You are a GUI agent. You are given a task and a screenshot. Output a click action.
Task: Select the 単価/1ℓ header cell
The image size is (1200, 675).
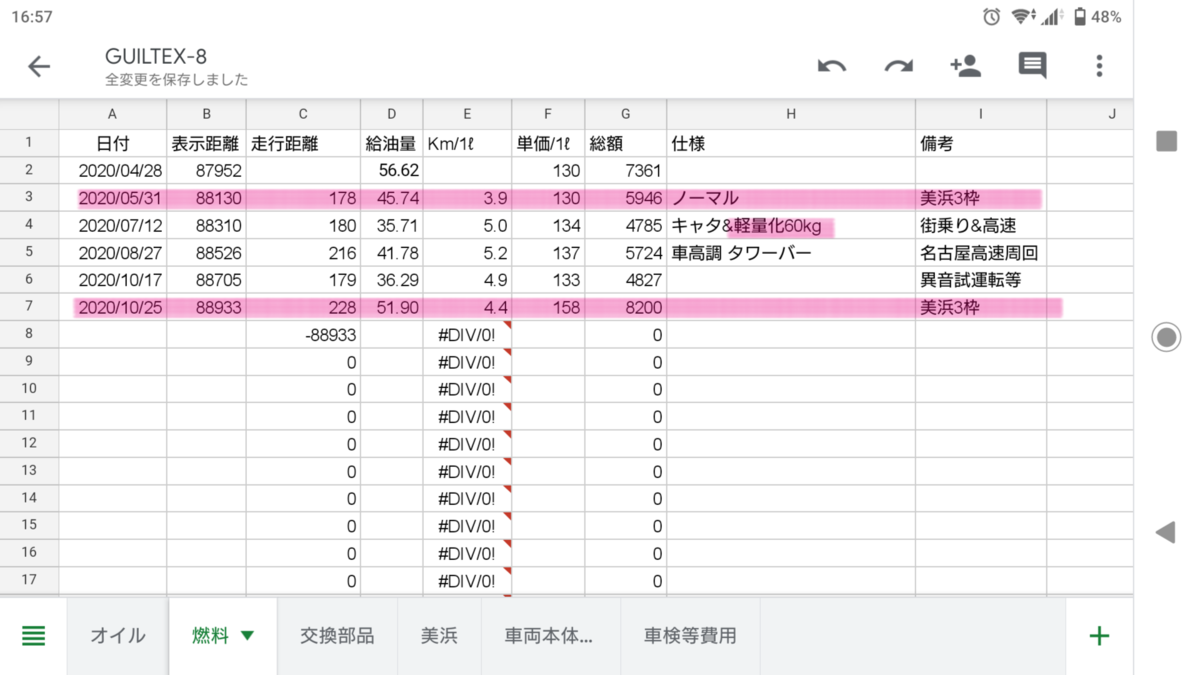[549, 143]
